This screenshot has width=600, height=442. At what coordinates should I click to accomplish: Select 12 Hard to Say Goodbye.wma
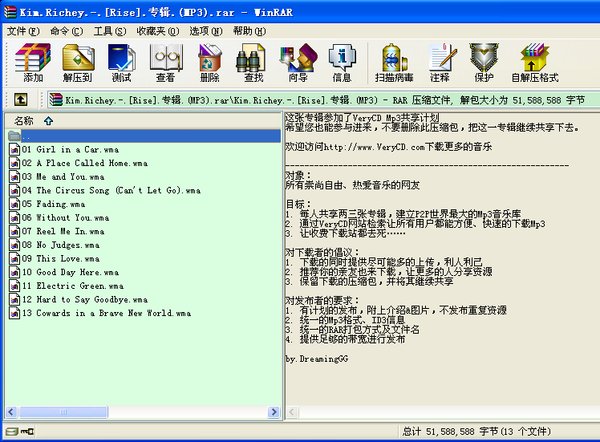pos(85,300)
